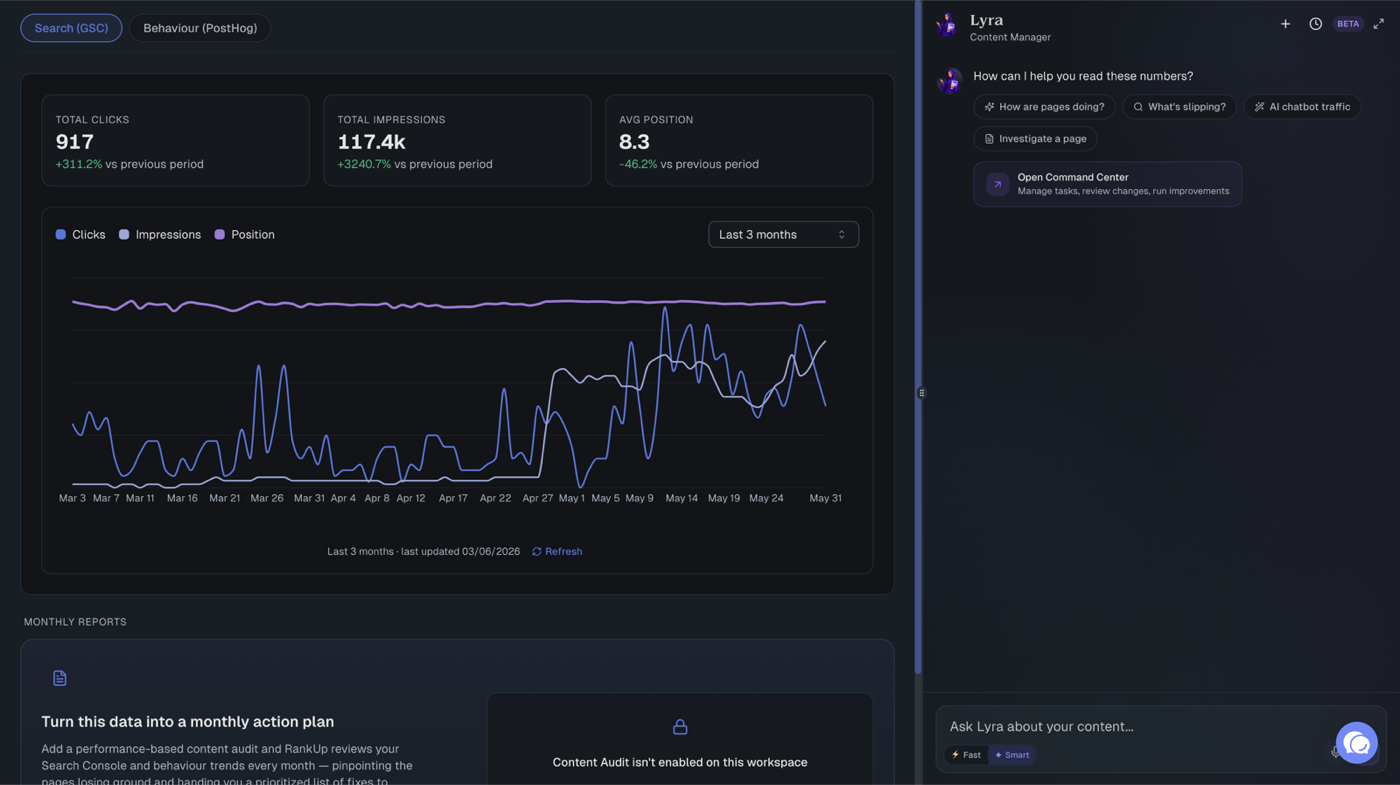Select the 'Investigate a page' suggestion chip

click(x=1035, y=138)
